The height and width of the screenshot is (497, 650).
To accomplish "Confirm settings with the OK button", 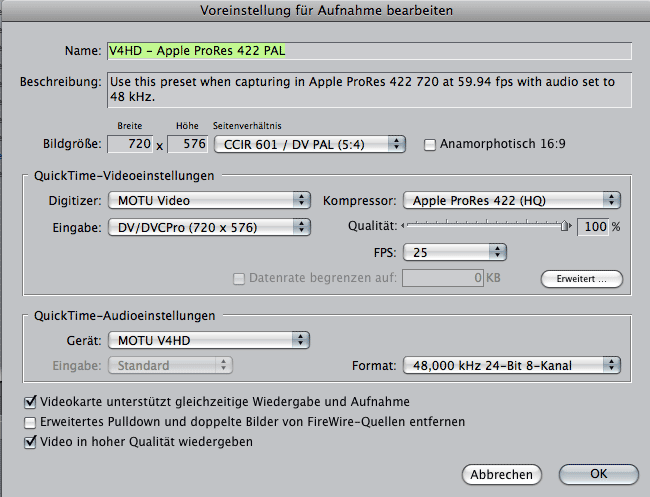I will click(x=598, y=474).
